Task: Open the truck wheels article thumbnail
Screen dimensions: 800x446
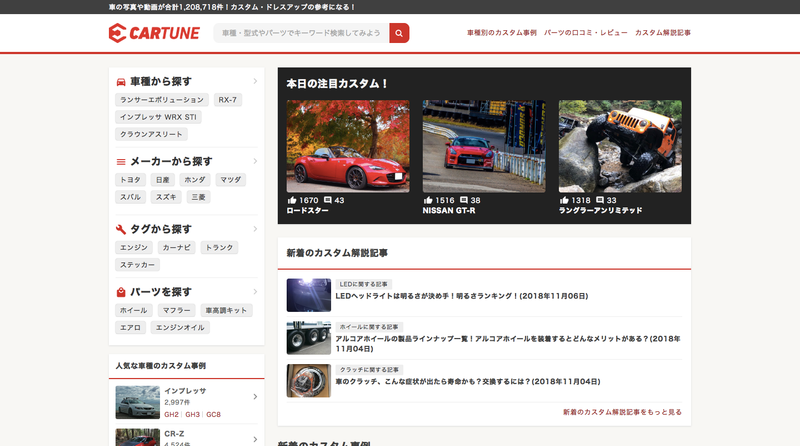Action: click(309, 338)
